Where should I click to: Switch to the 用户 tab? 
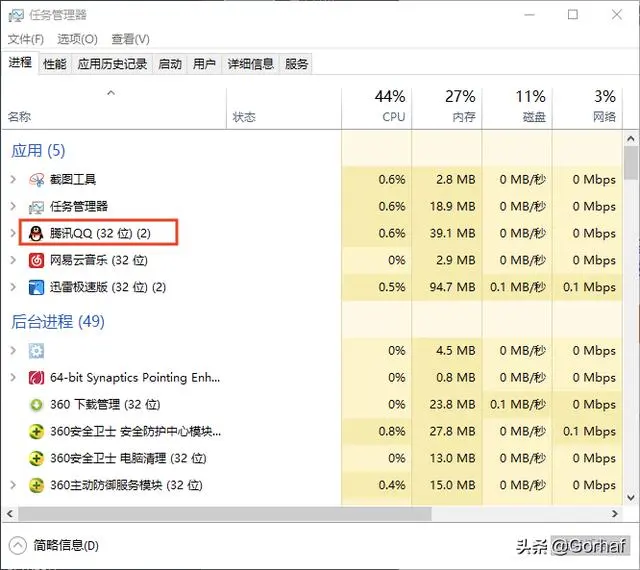coord(204,64)
